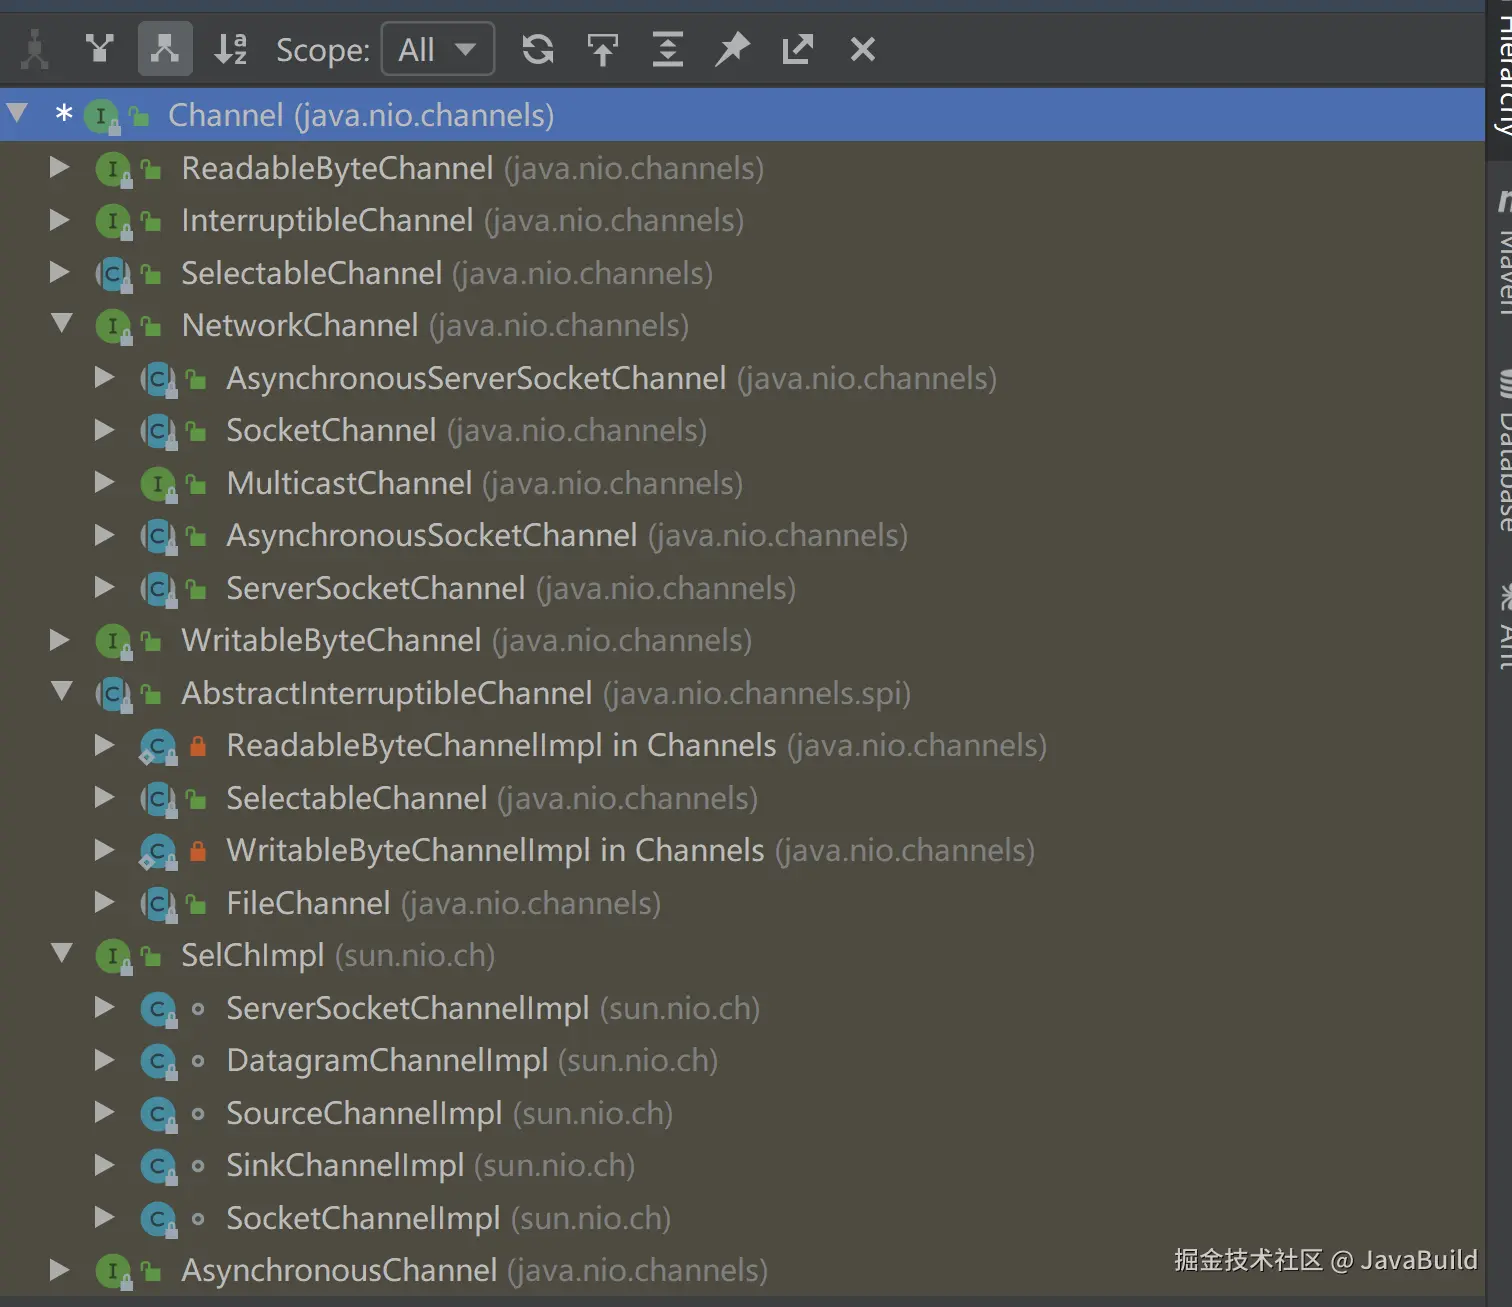Expand the InterruptibleChannel node
This screenshot has width=1512, height=1307.
pos(60,220)
